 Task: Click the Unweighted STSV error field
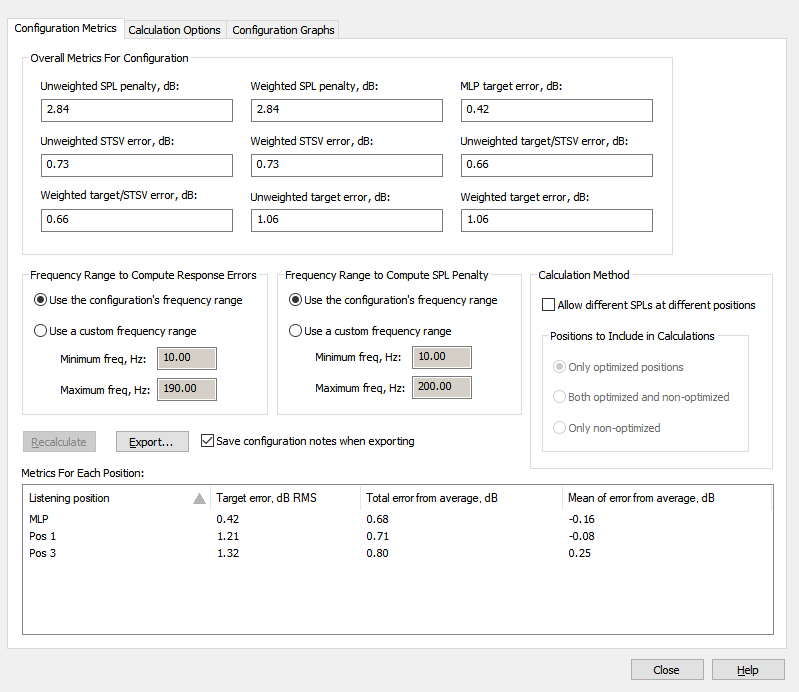pyautogui.click(x=137, y=165)
